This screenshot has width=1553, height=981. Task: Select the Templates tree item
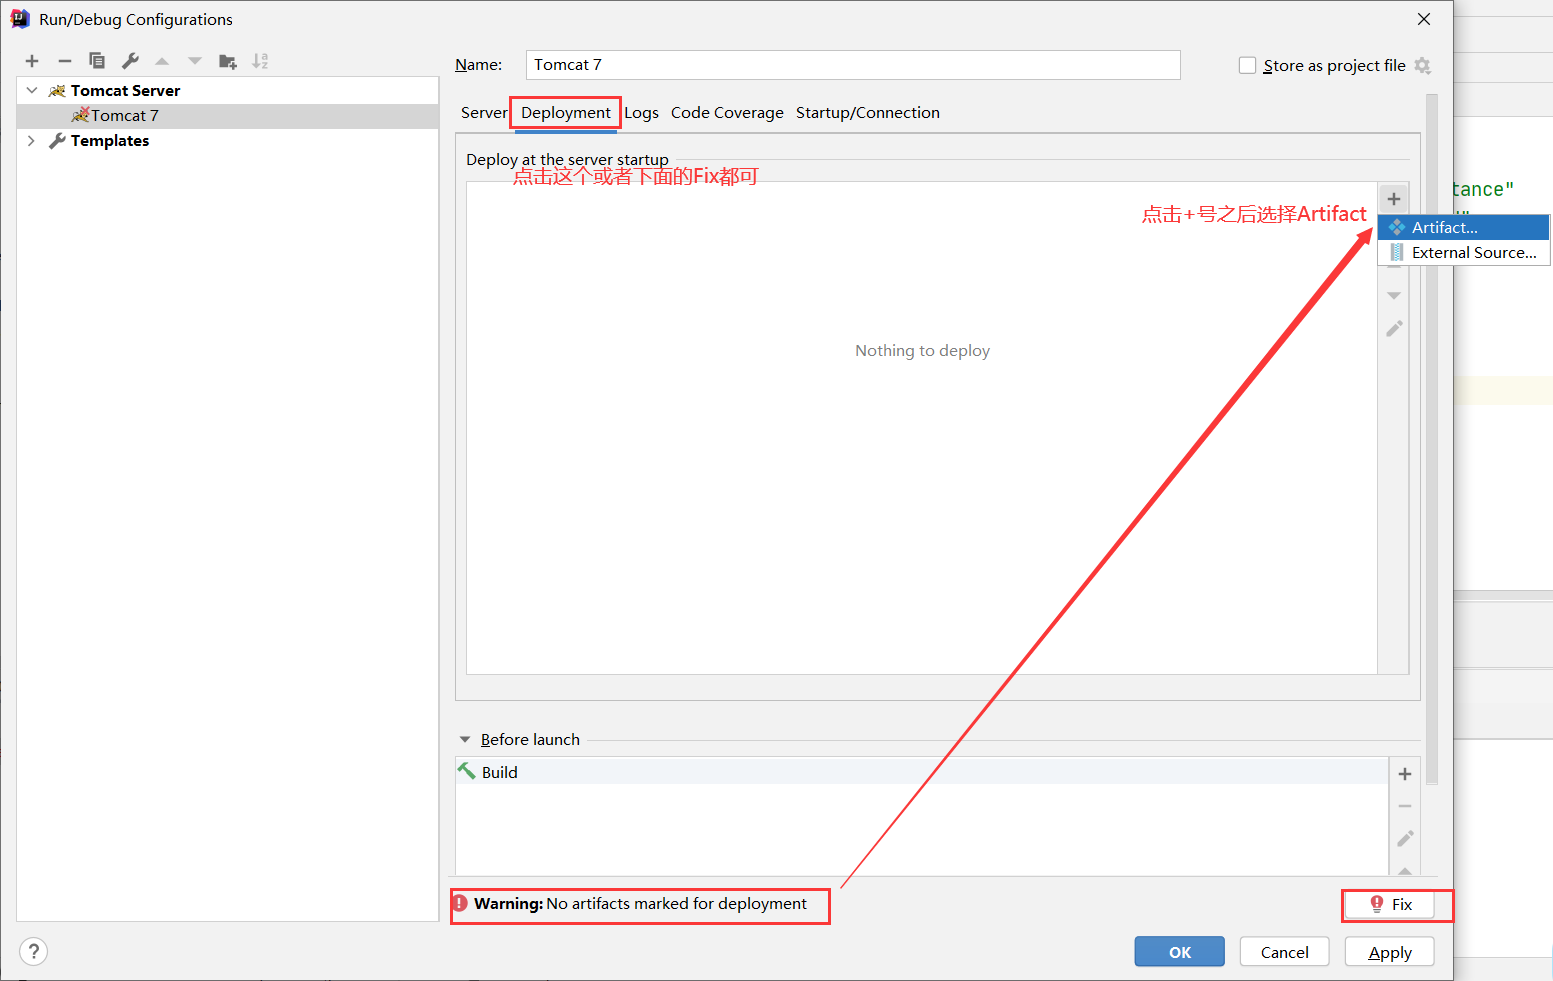point(228,141)
